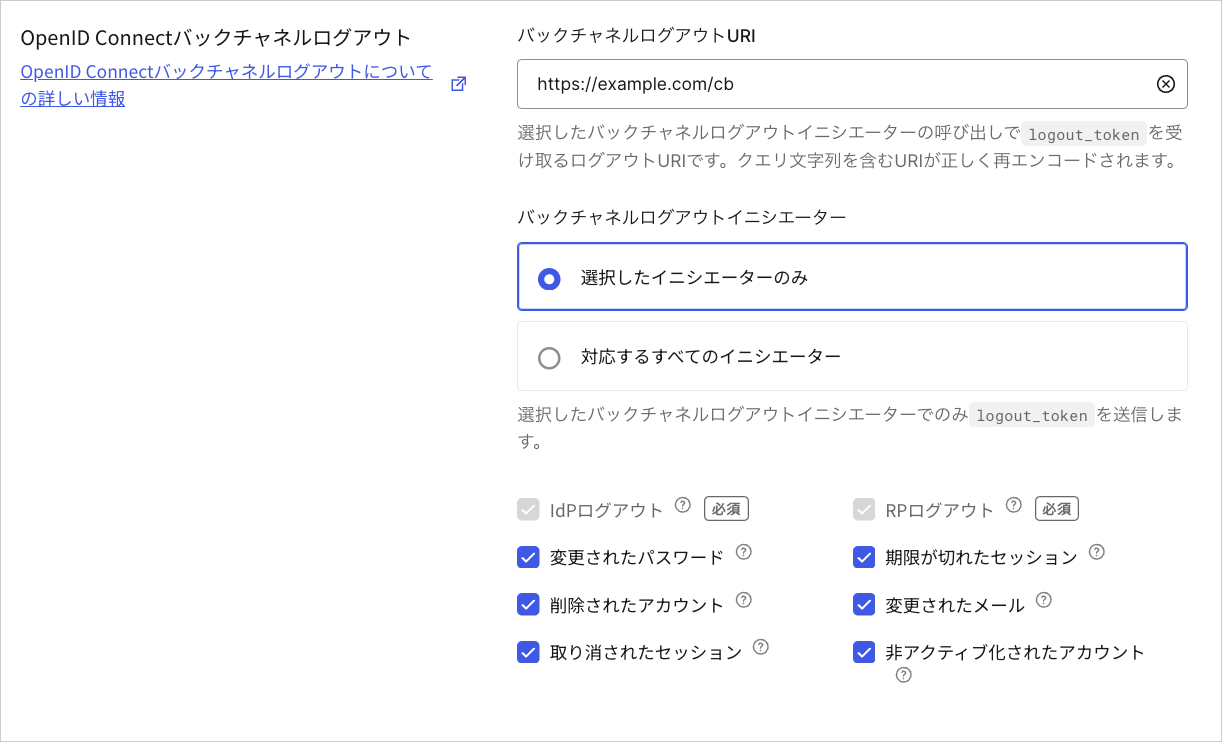Open help icon next to 期限が切れたセッション

[1096, 552]
